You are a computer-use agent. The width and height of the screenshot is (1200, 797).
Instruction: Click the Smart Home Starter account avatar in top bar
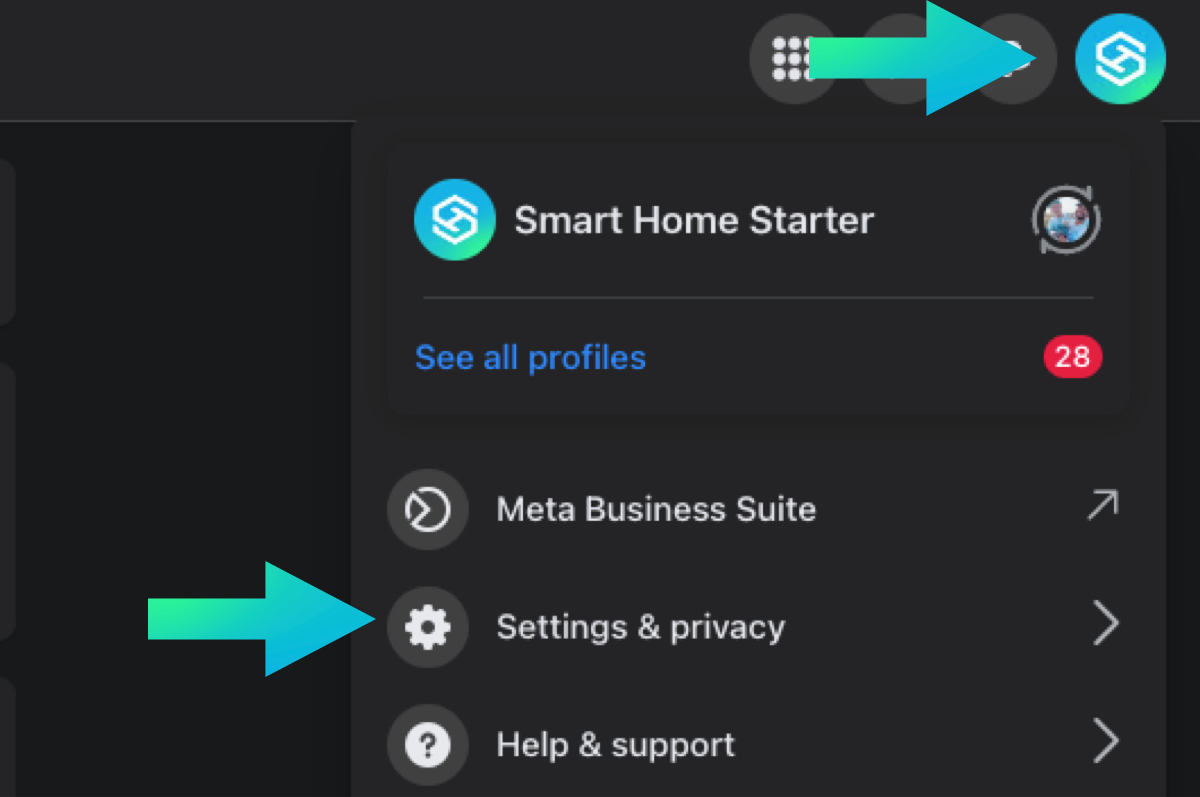pyautogui.click(x=1120, y=59)
